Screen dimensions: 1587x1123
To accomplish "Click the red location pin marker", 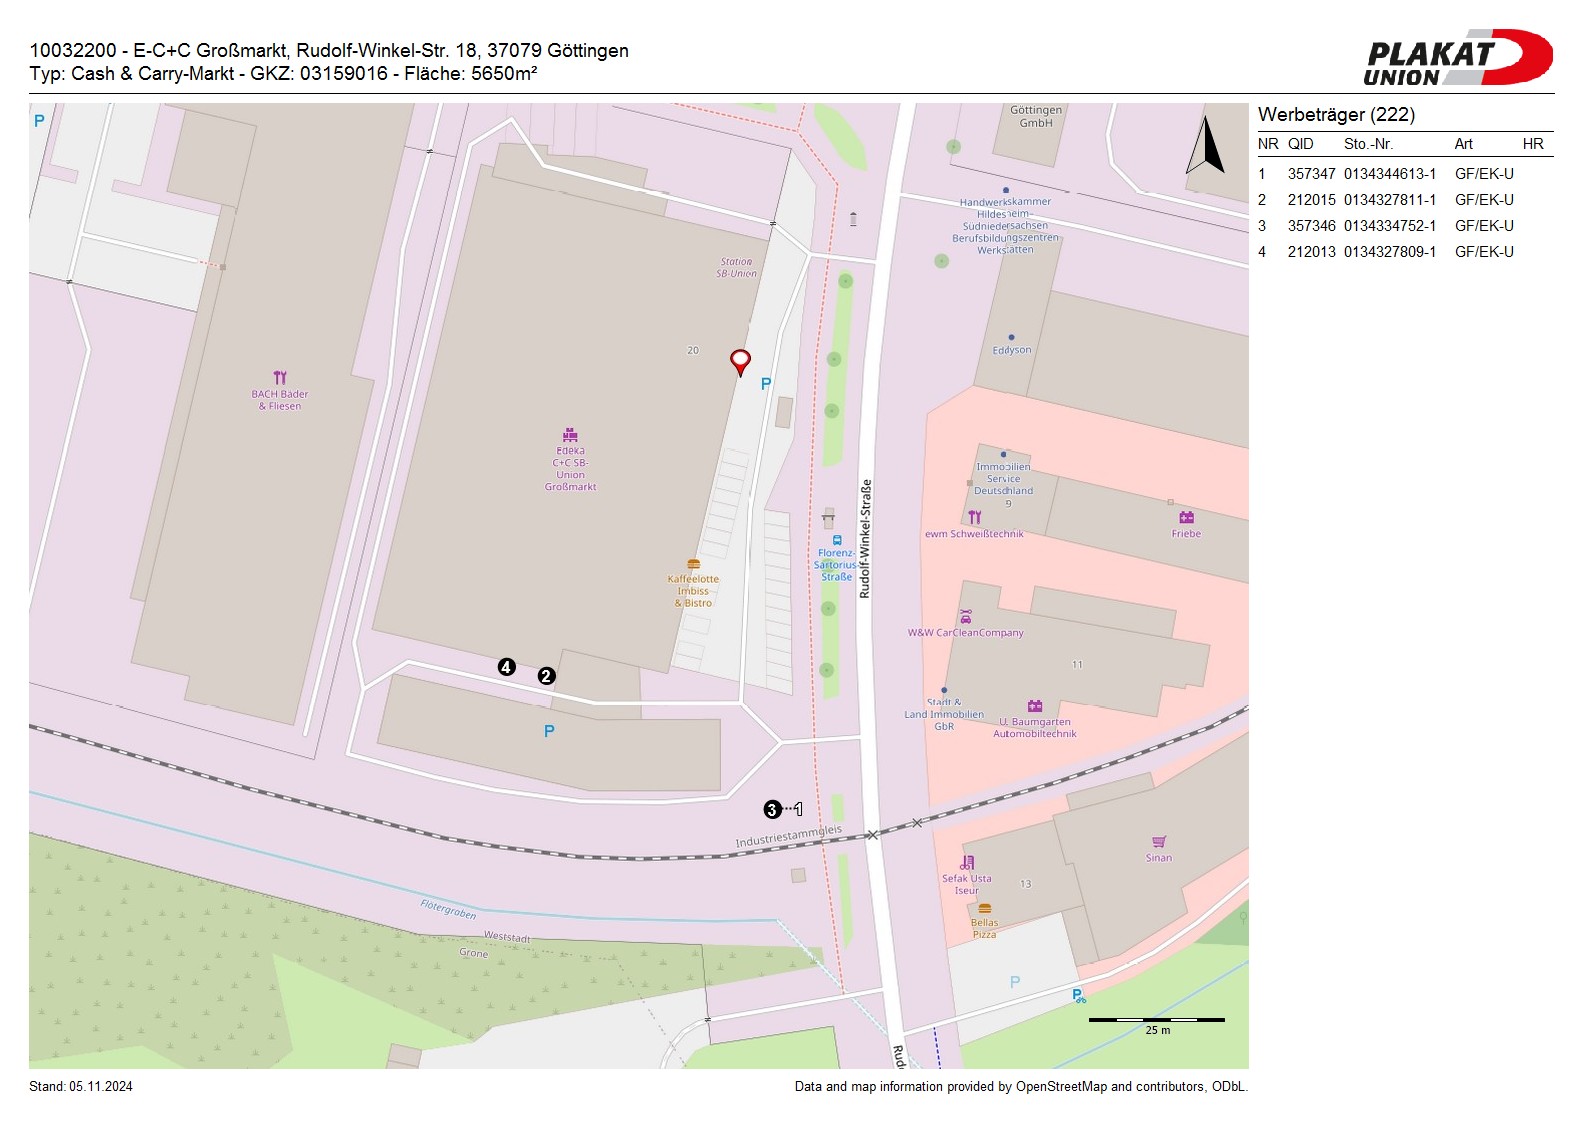I will [740, 361].
